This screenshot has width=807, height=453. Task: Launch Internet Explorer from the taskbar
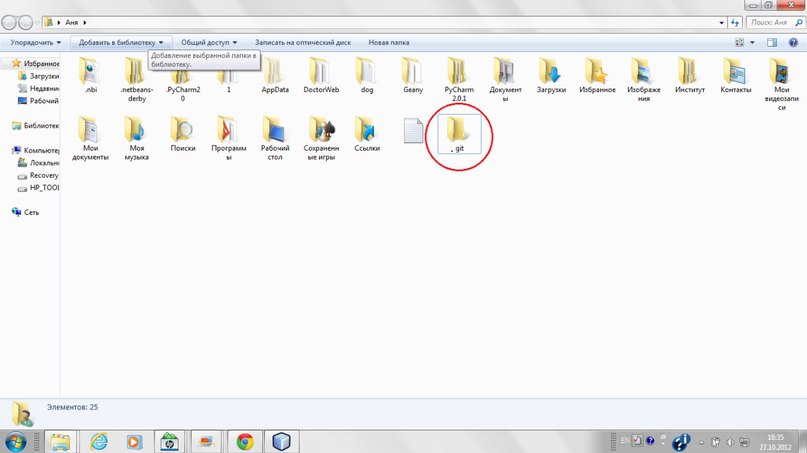coord(98,442)
